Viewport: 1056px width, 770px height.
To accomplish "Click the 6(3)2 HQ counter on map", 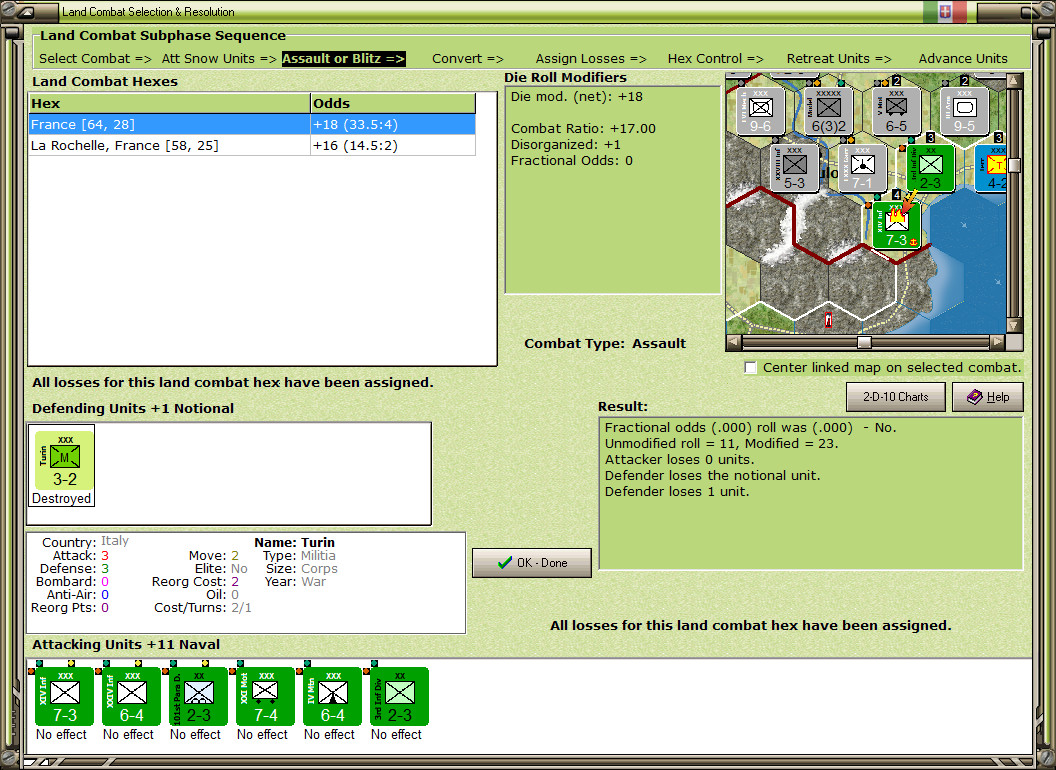I will 828,110.
